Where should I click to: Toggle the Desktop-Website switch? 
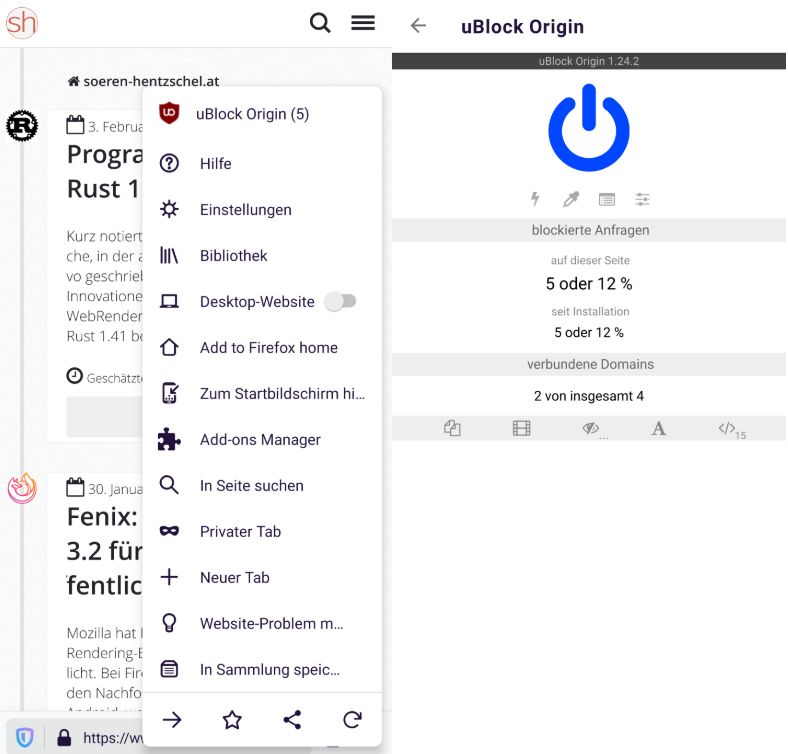tap(340, 302)
